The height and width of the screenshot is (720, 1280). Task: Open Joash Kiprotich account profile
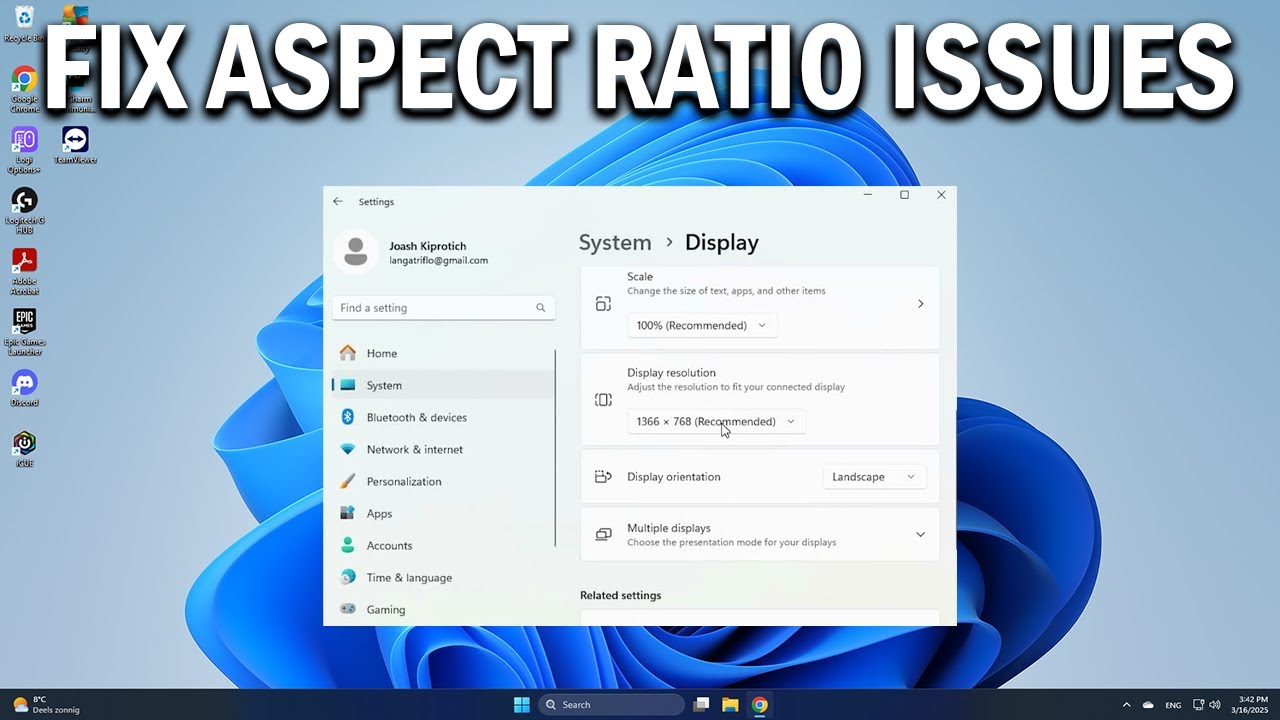click(427, 246)
